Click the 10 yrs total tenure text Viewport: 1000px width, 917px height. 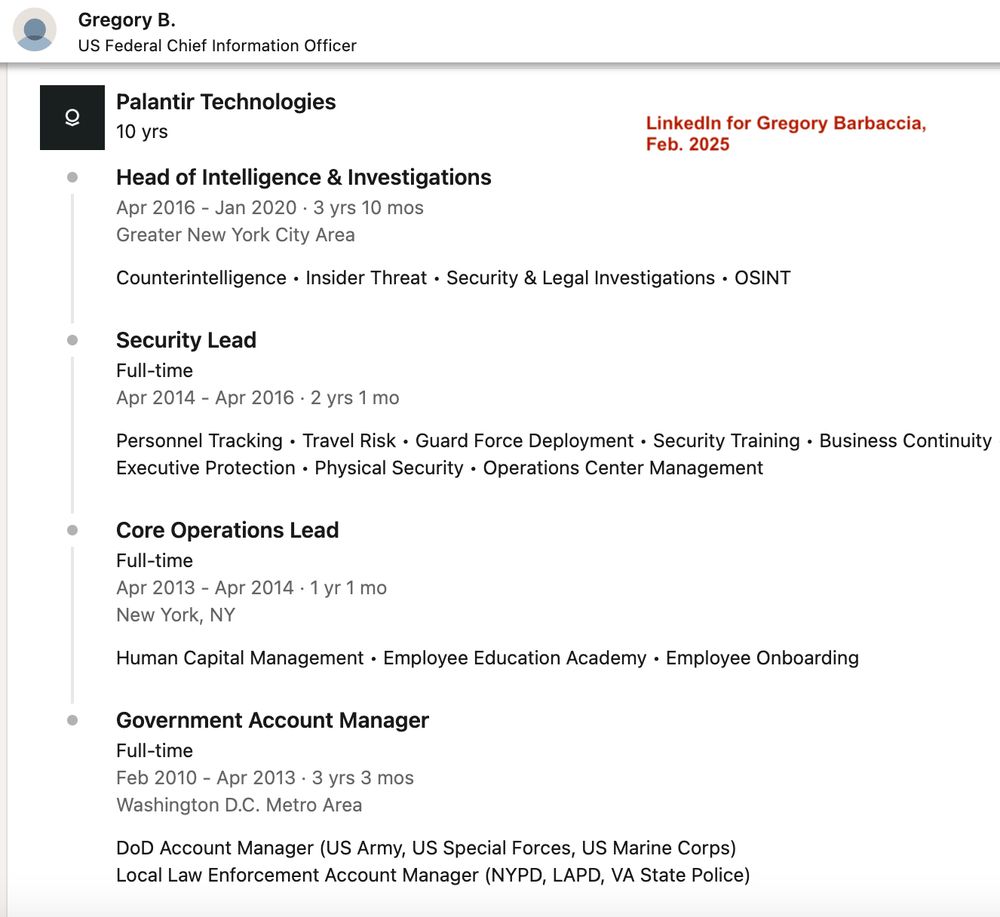(142, 131)
